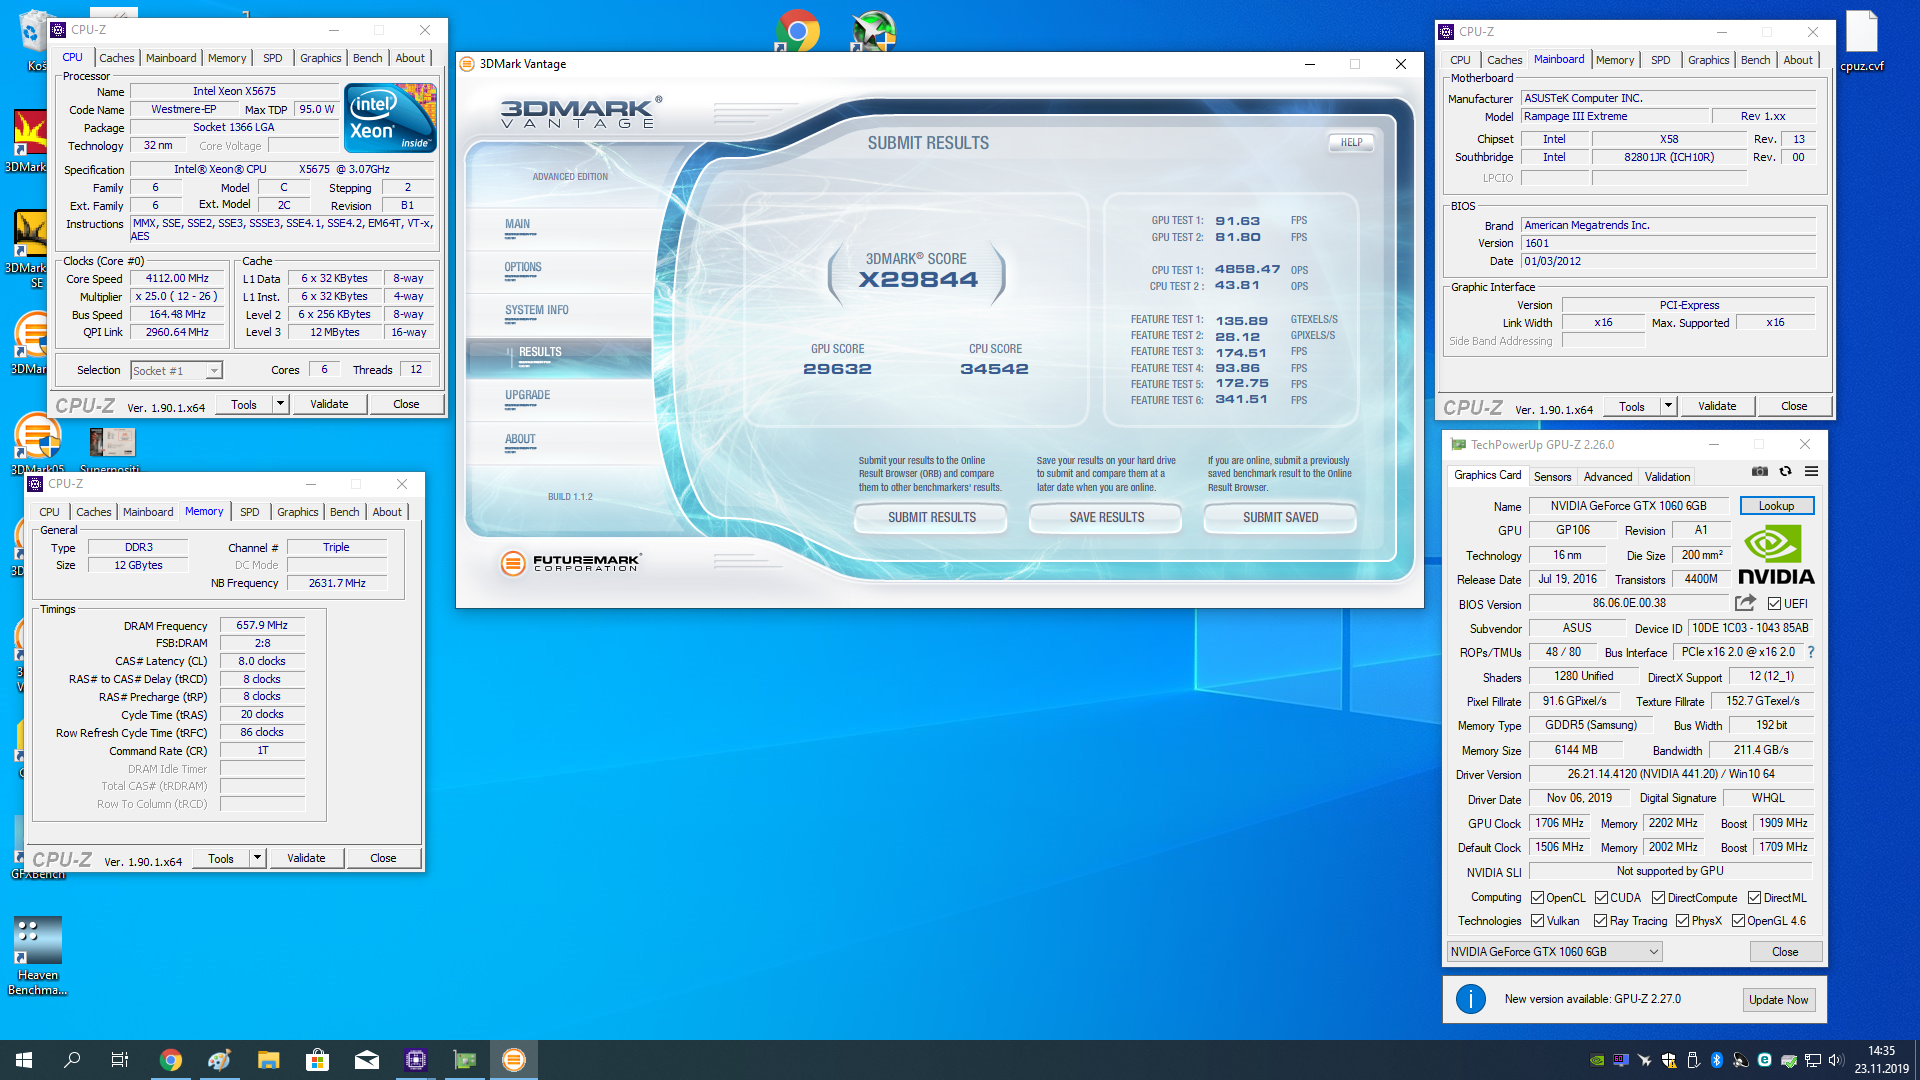1920x1080 pixels.
Task: Switch to Caches tab in top-left CPU-Z
Action: coord(116,58)
